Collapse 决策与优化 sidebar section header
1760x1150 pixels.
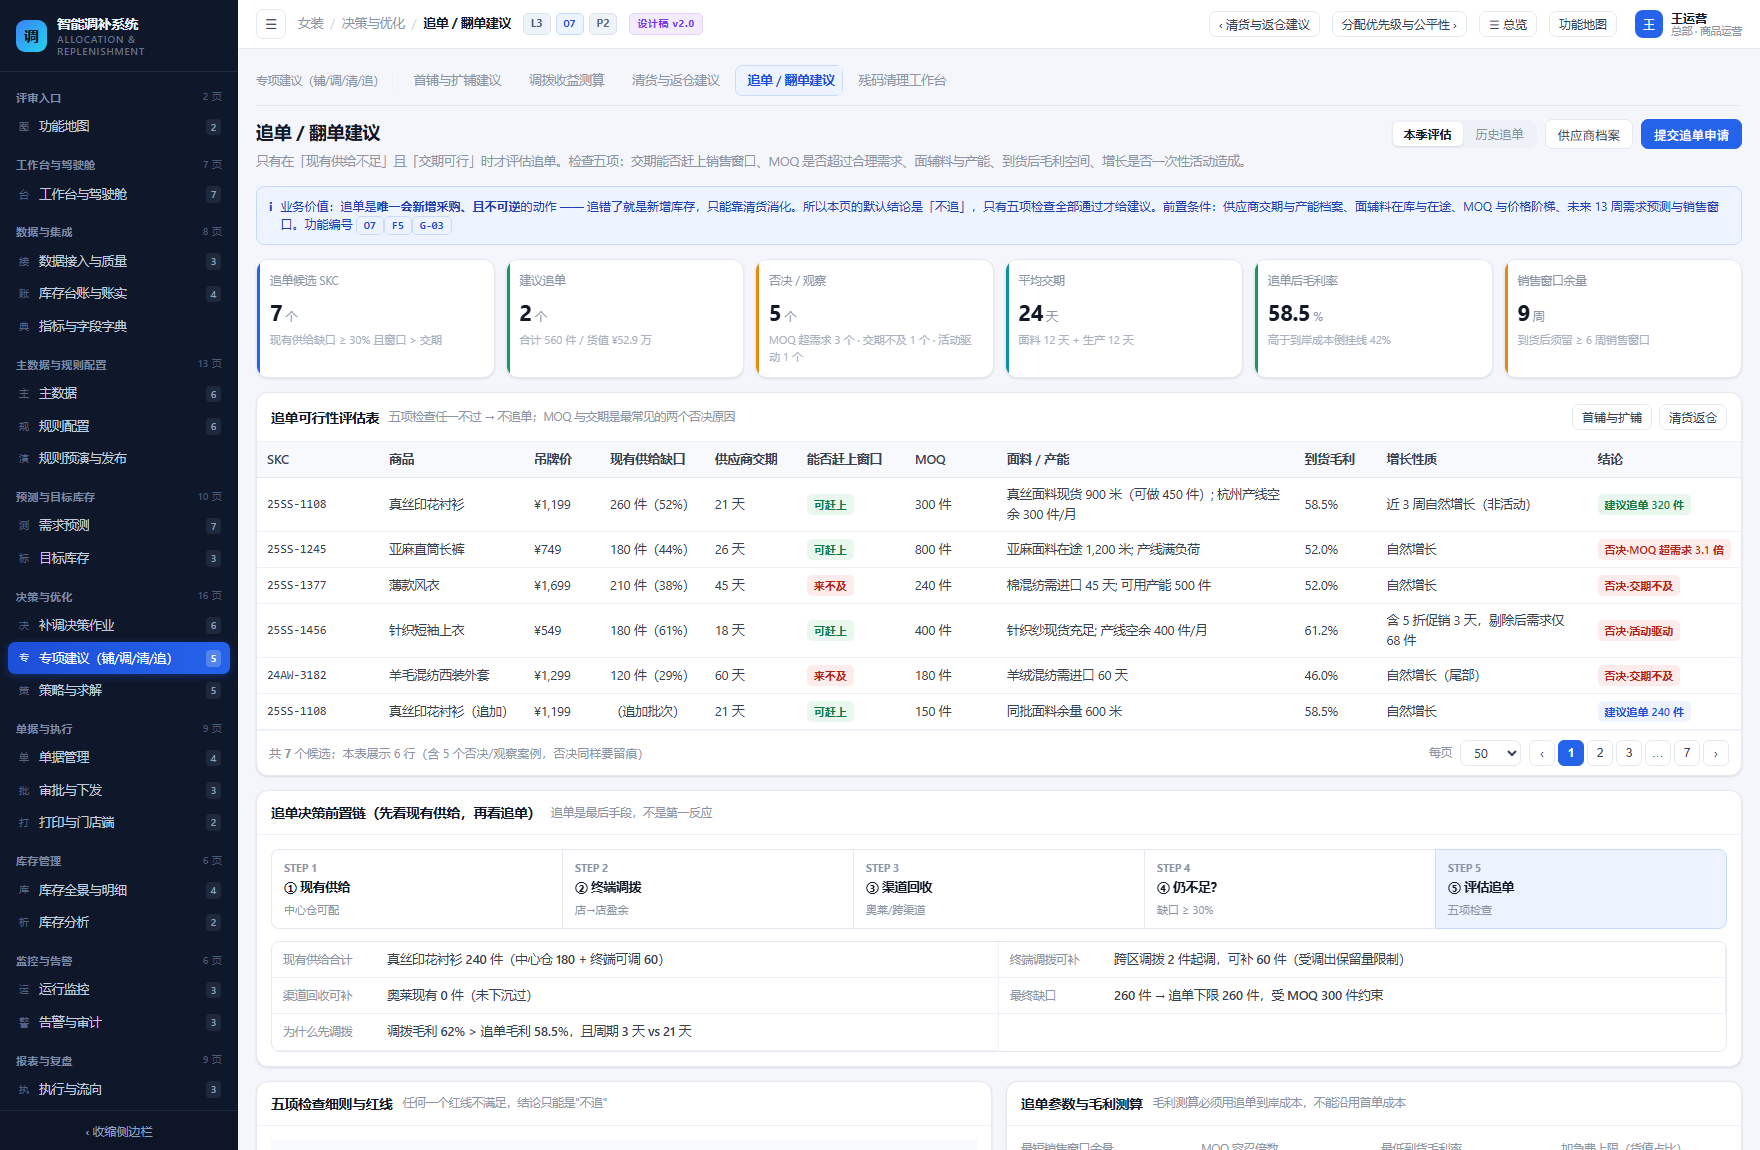(119, 597)
